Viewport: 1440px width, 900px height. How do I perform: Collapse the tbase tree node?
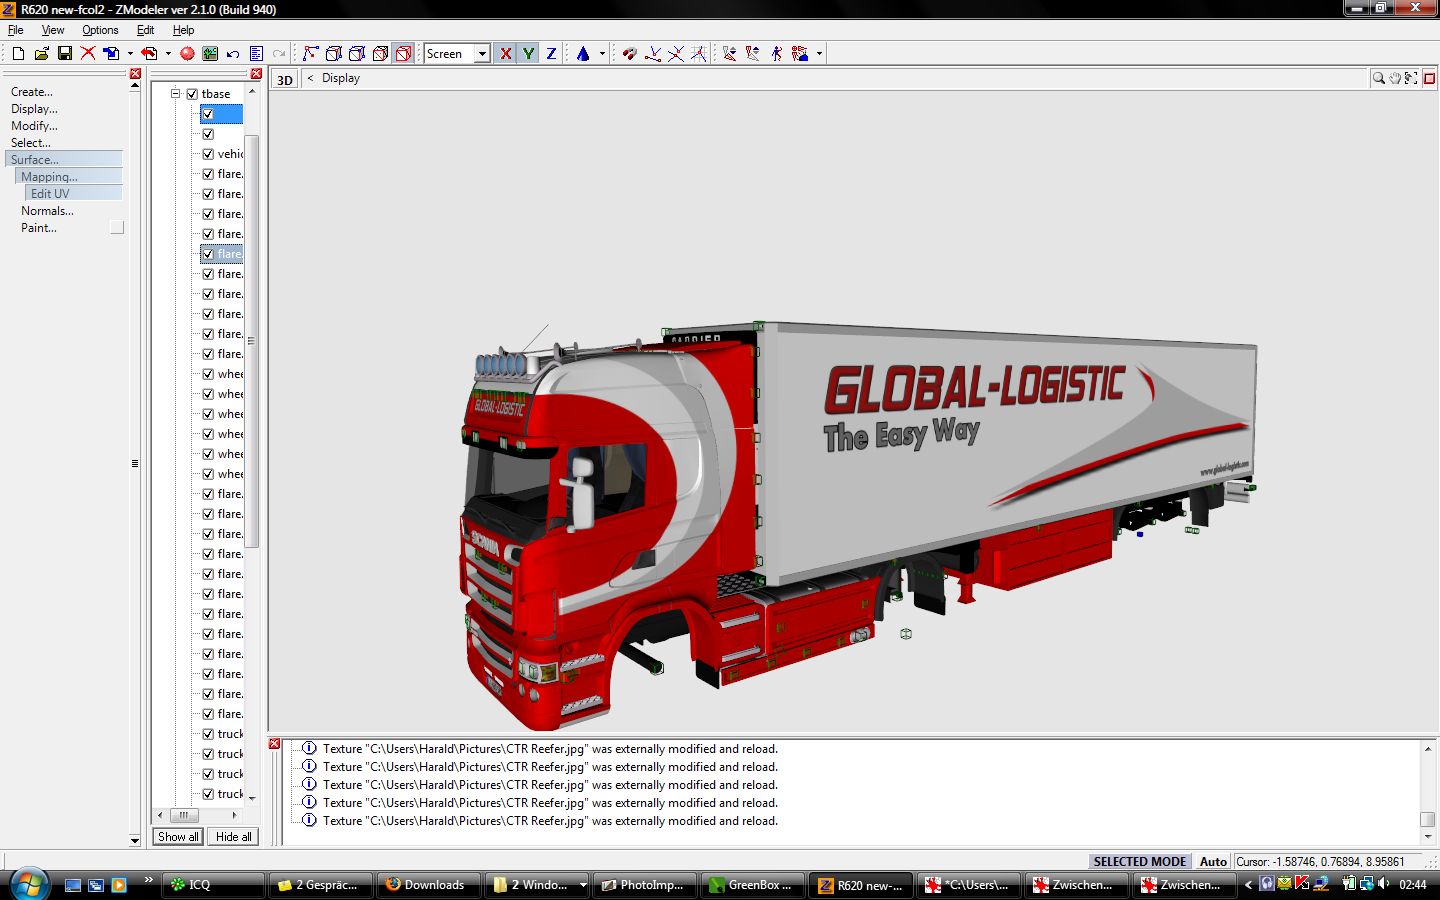tap(175, 94)
